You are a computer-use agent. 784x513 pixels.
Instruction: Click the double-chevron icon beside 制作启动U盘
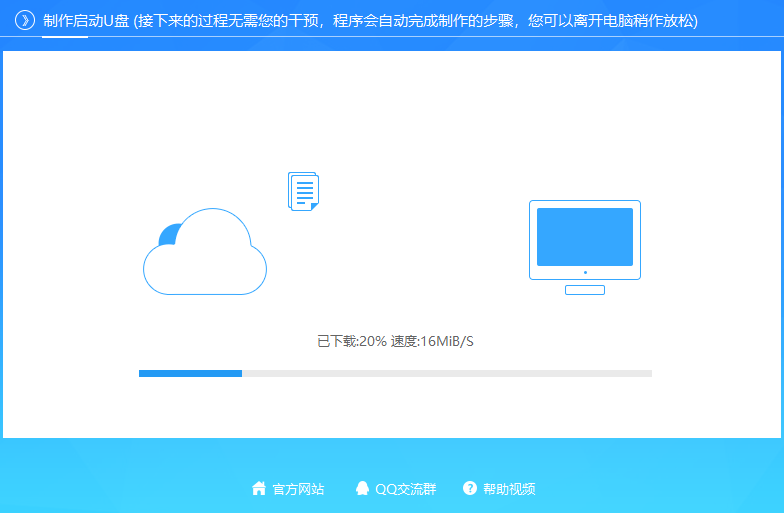click(x=25, y=20)
